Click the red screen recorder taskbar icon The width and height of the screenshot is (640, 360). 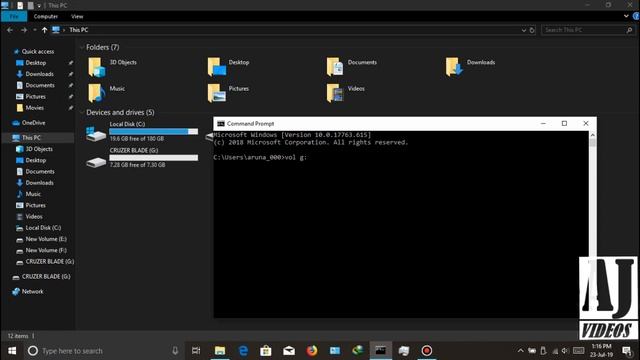click(x=427, y=351)
